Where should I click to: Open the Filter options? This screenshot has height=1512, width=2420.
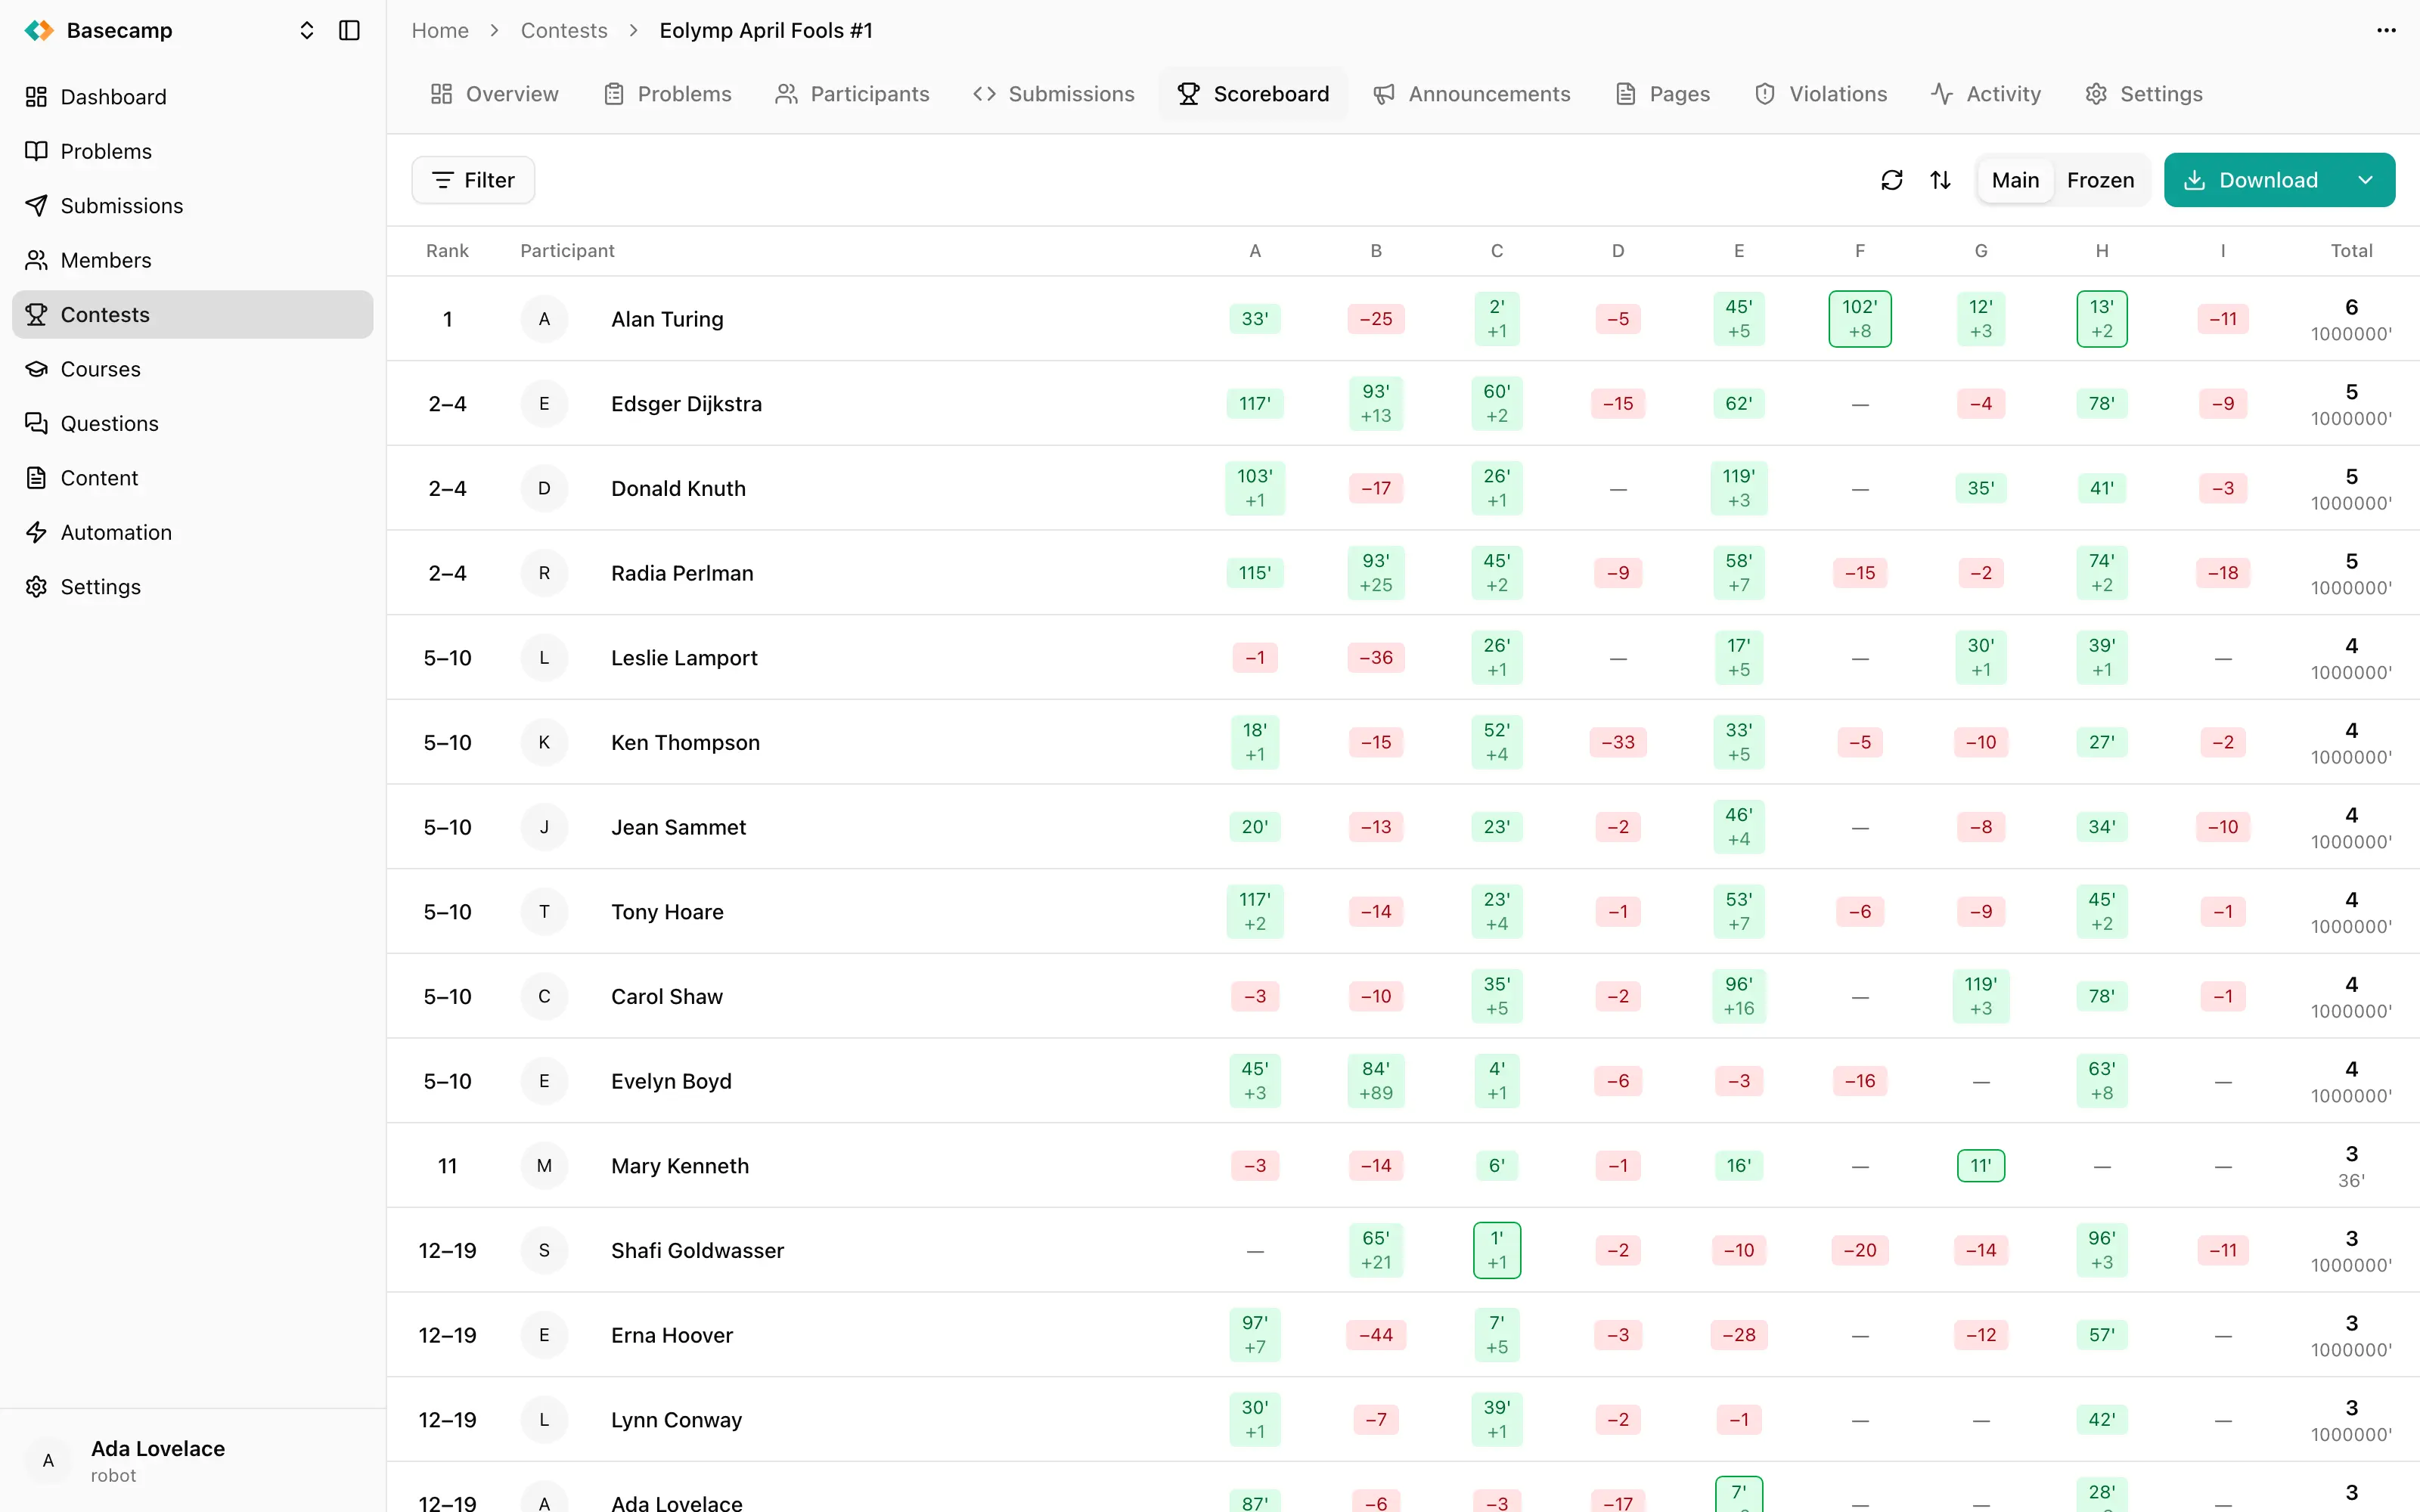[x=473, y=180]
